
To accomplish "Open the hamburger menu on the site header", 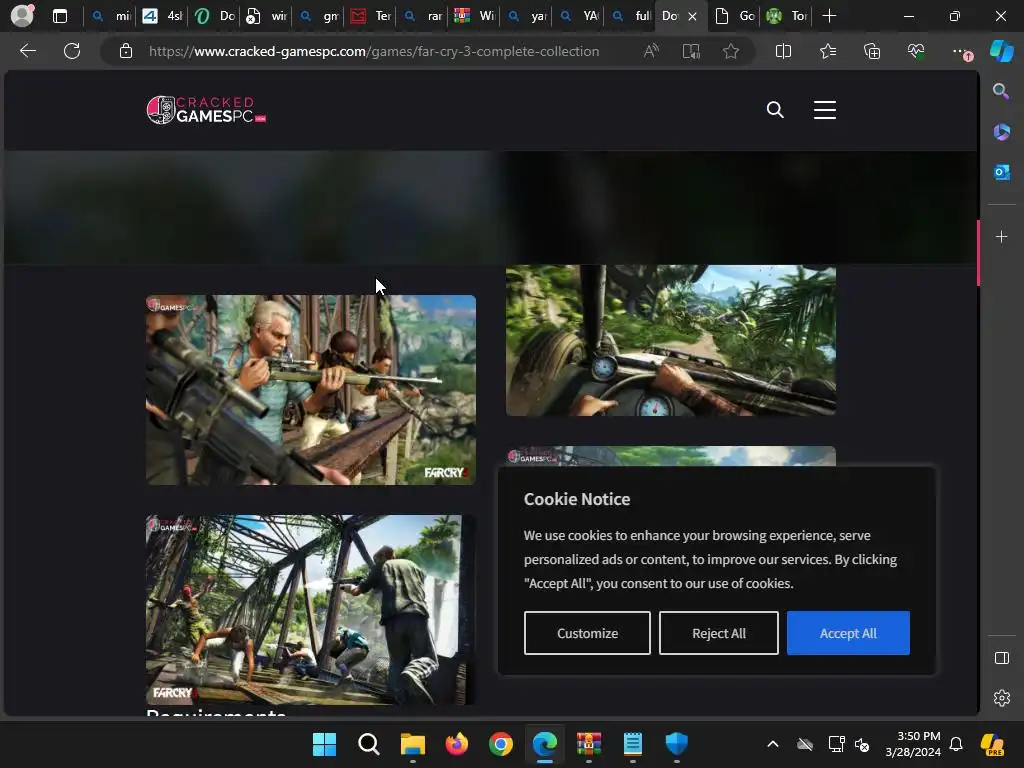I will 825,110.
